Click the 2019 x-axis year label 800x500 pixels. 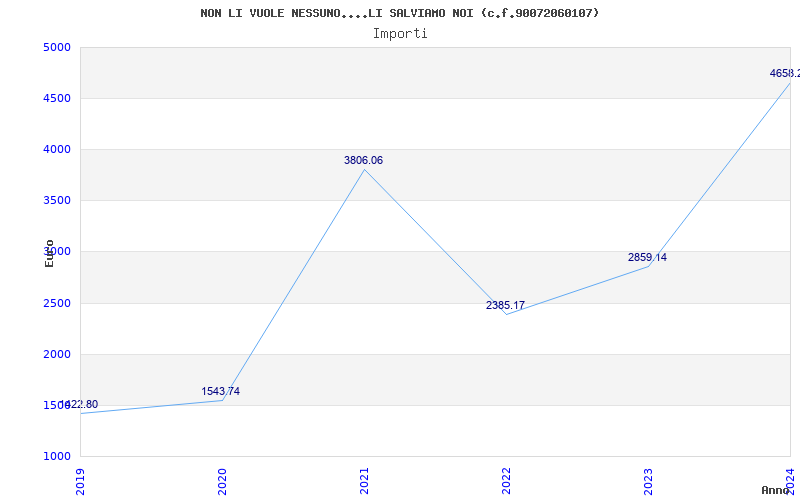(80, 482)
